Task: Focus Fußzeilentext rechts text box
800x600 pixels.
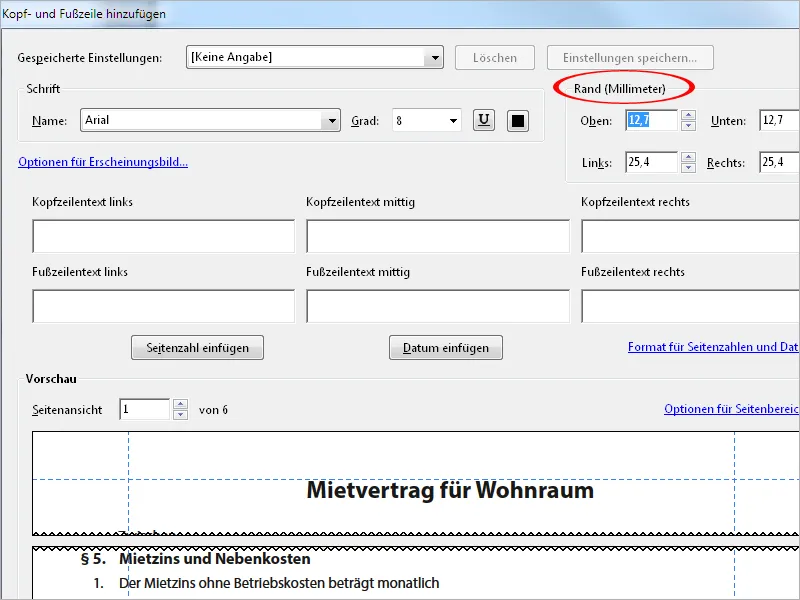Action: [x=690, y=306]
